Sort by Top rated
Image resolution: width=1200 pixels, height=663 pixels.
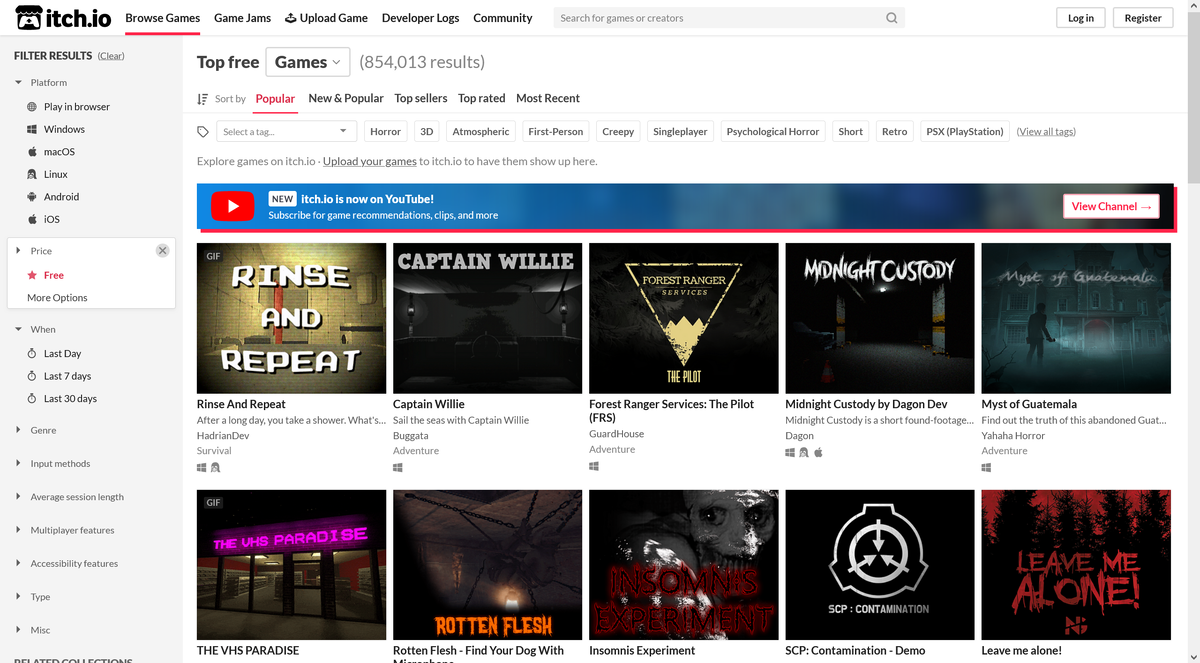click(482, 98)
